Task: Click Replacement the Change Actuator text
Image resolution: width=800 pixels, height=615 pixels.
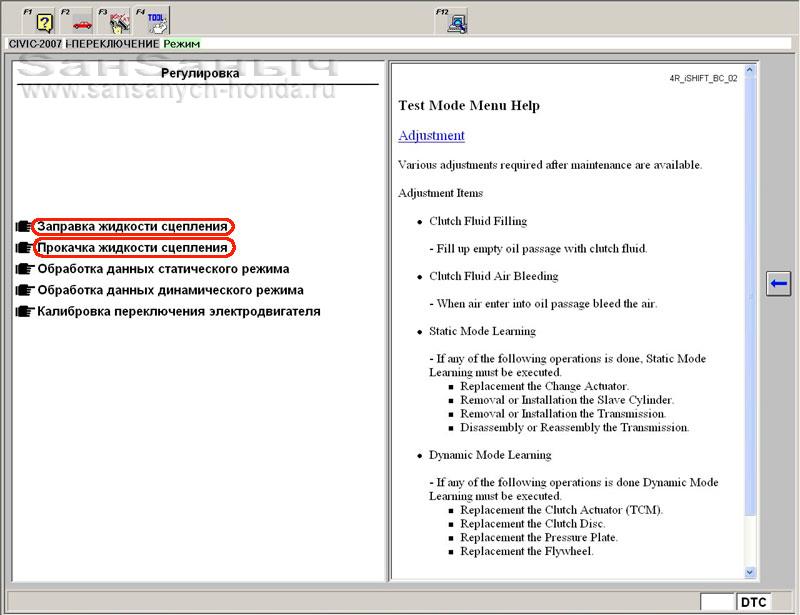Action: pyautogui.click(x=544, y=386)
